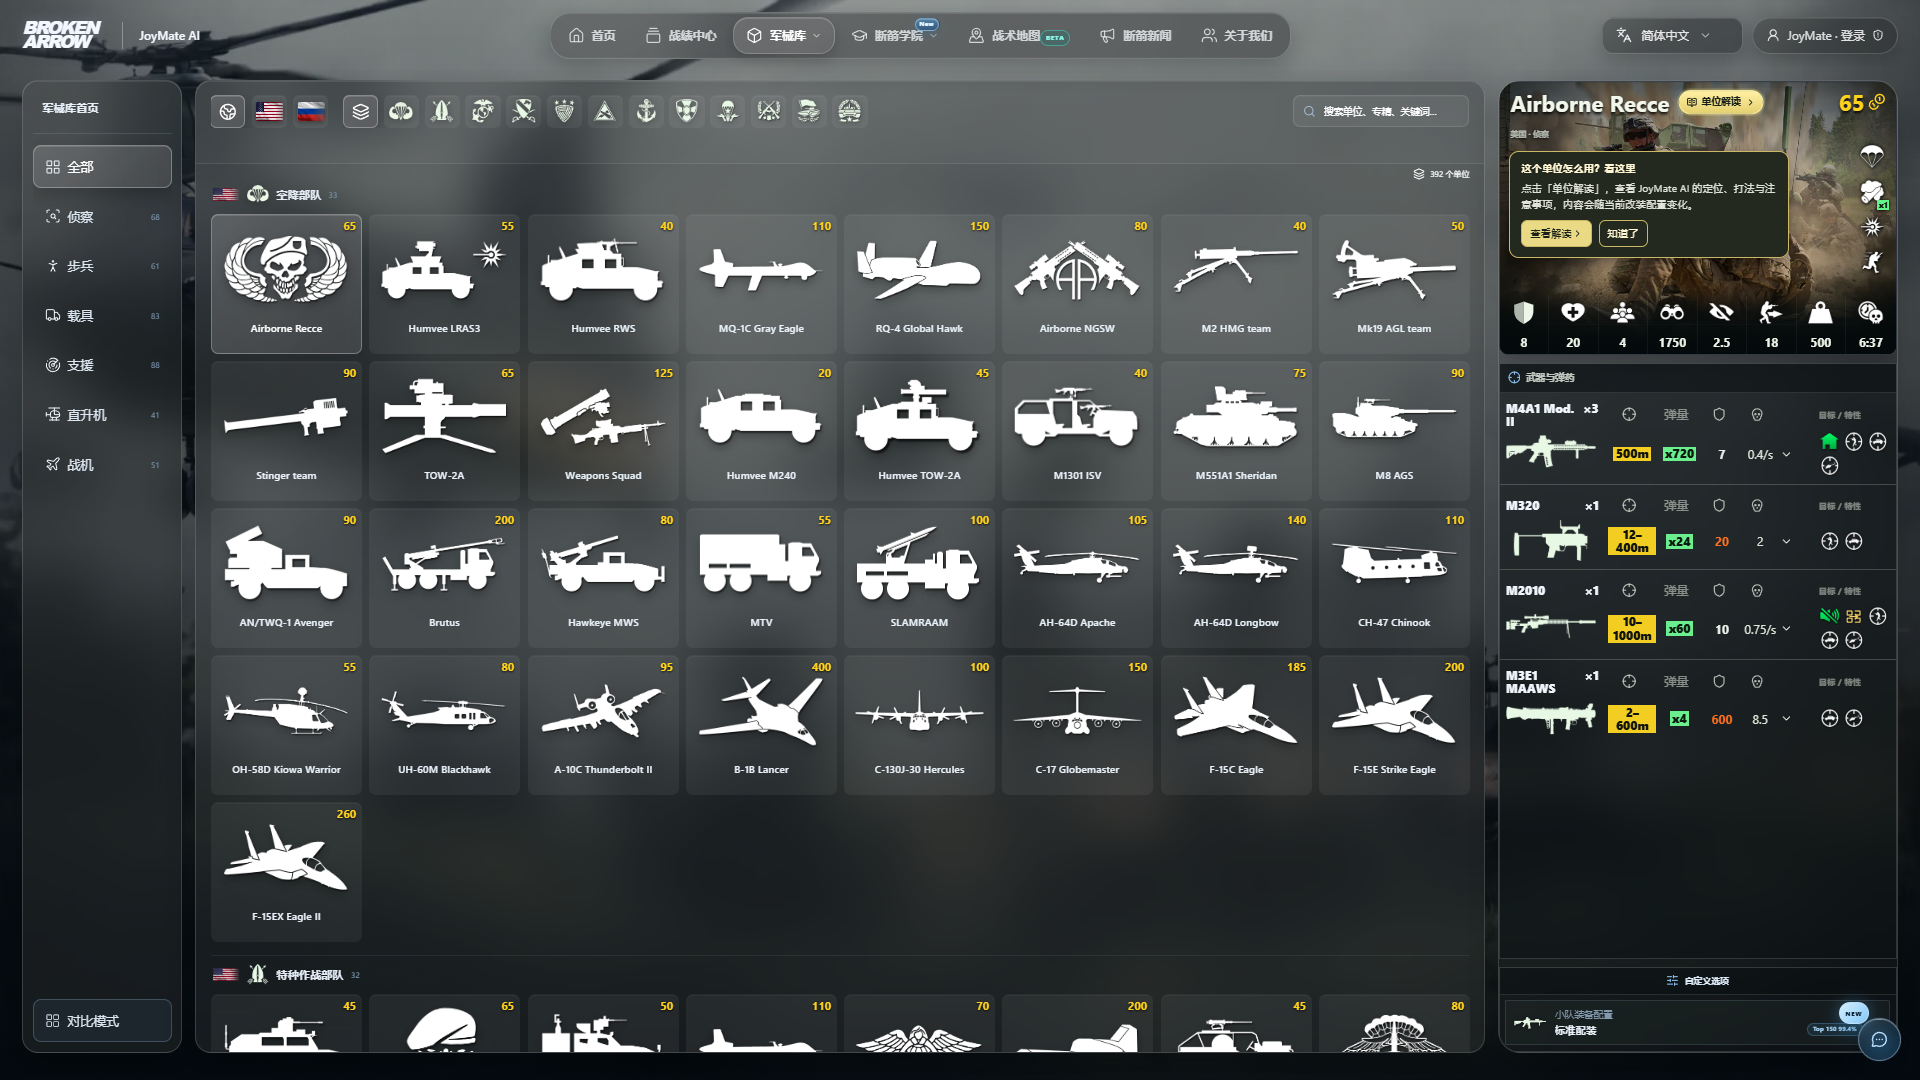Click the JoyMate 登录 login button

coord(1825,36)
